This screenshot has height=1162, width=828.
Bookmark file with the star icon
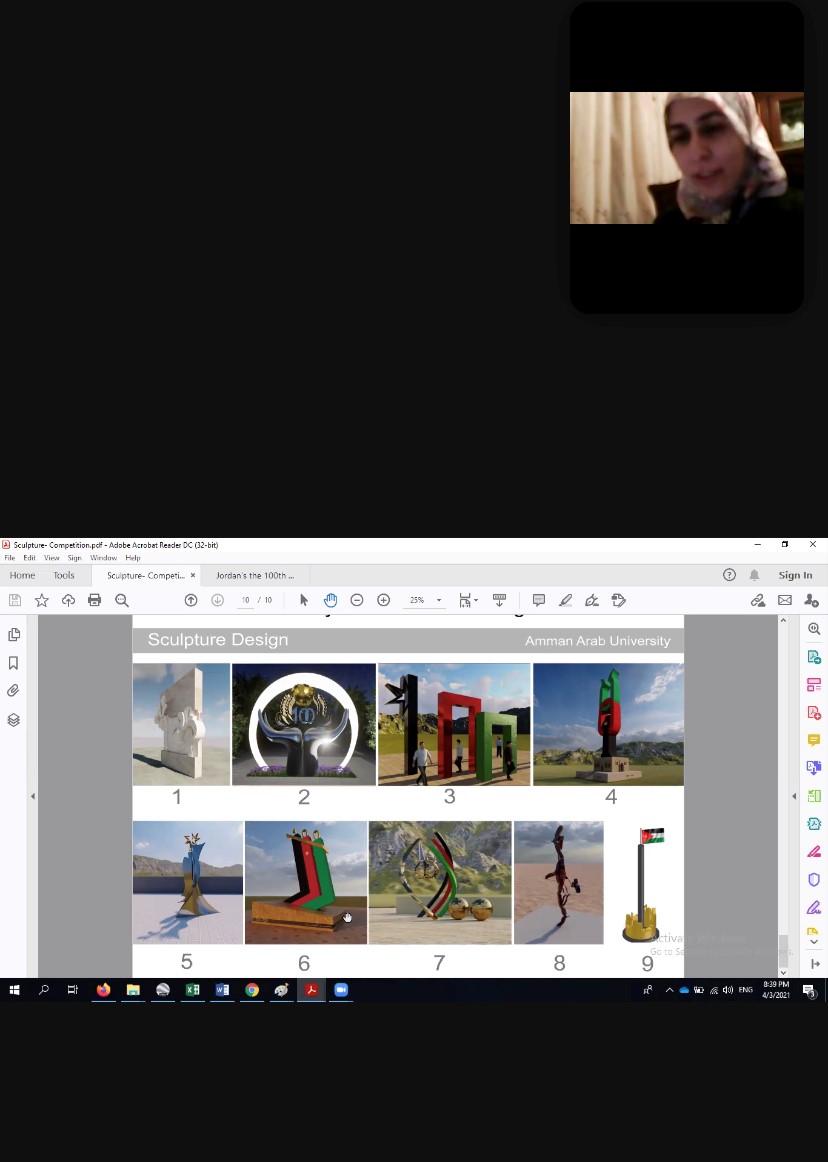[42, 600]
